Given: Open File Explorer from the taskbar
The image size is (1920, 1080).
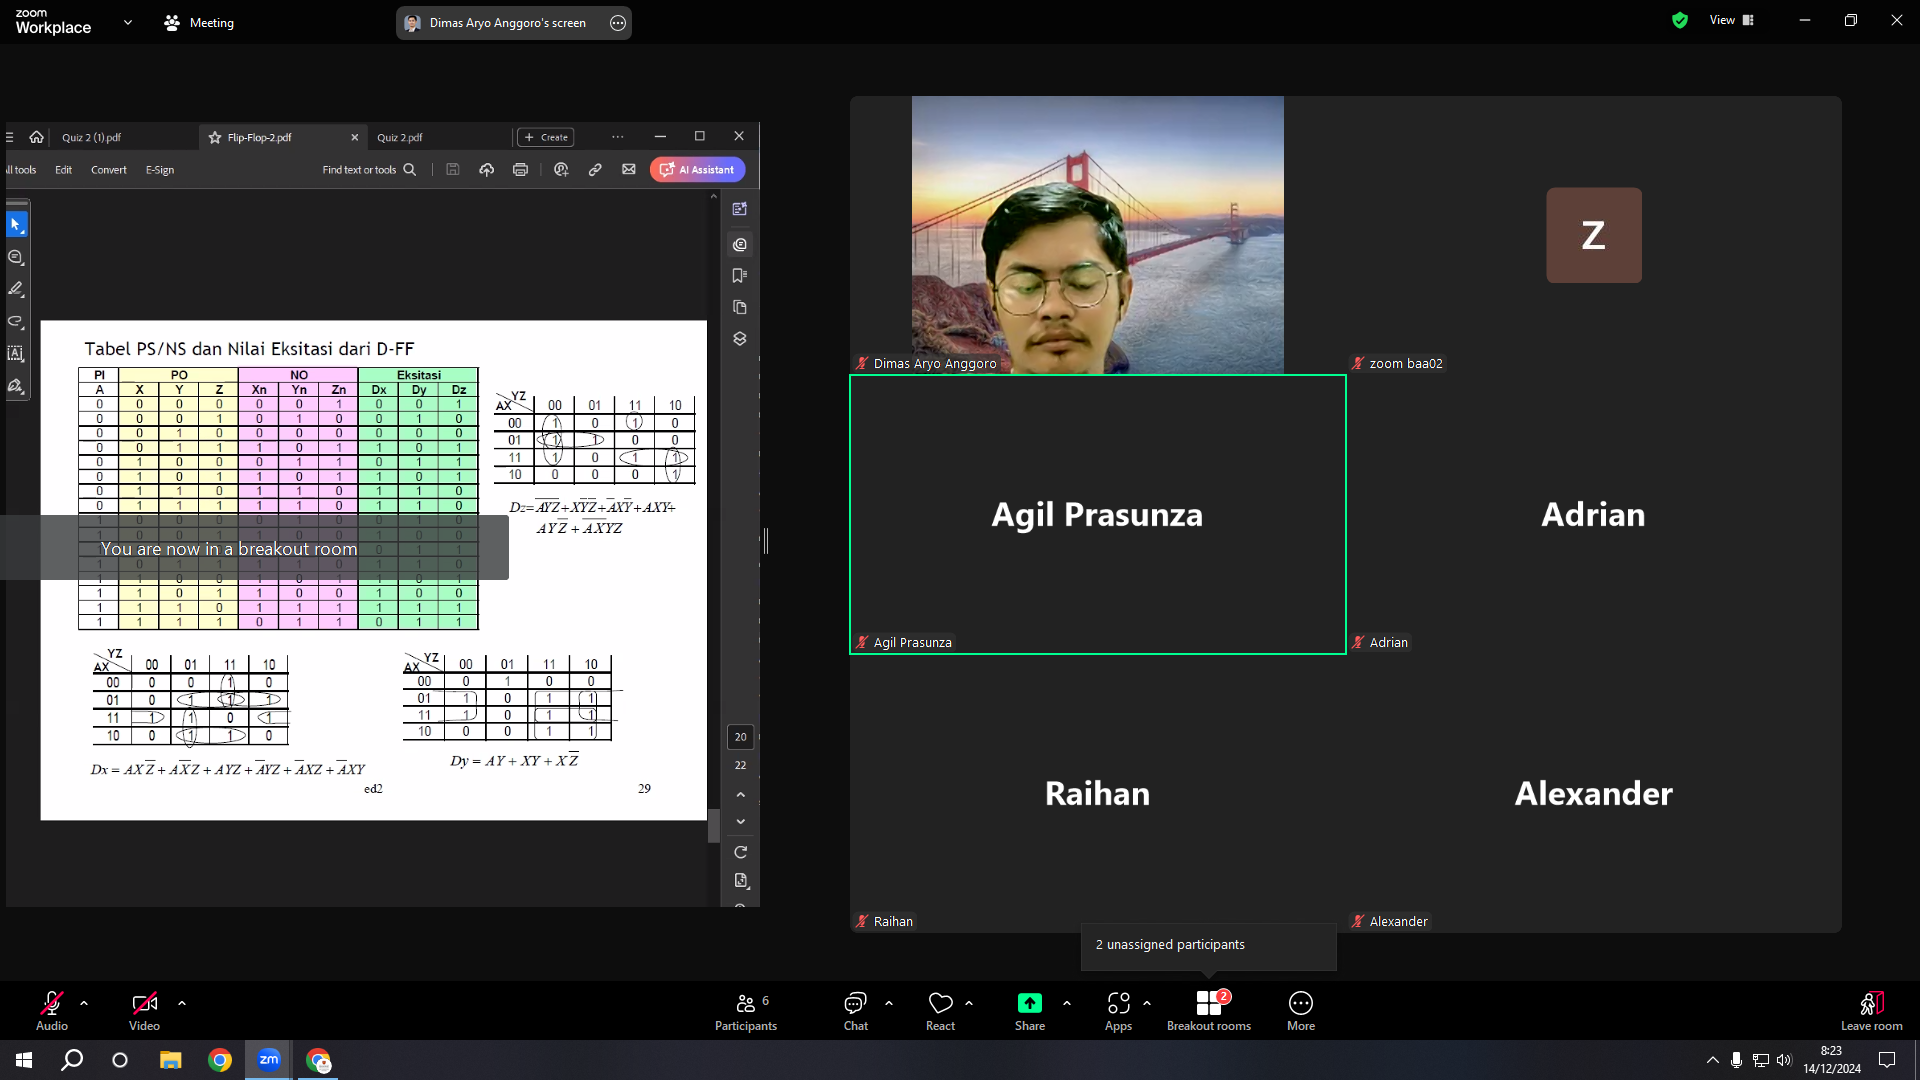Looking at the screenshot, I should pos(170,1060).
